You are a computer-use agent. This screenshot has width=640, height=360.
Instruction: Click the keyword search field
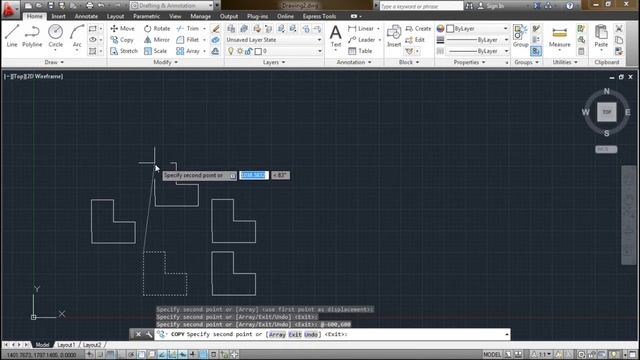click(421, 6)
